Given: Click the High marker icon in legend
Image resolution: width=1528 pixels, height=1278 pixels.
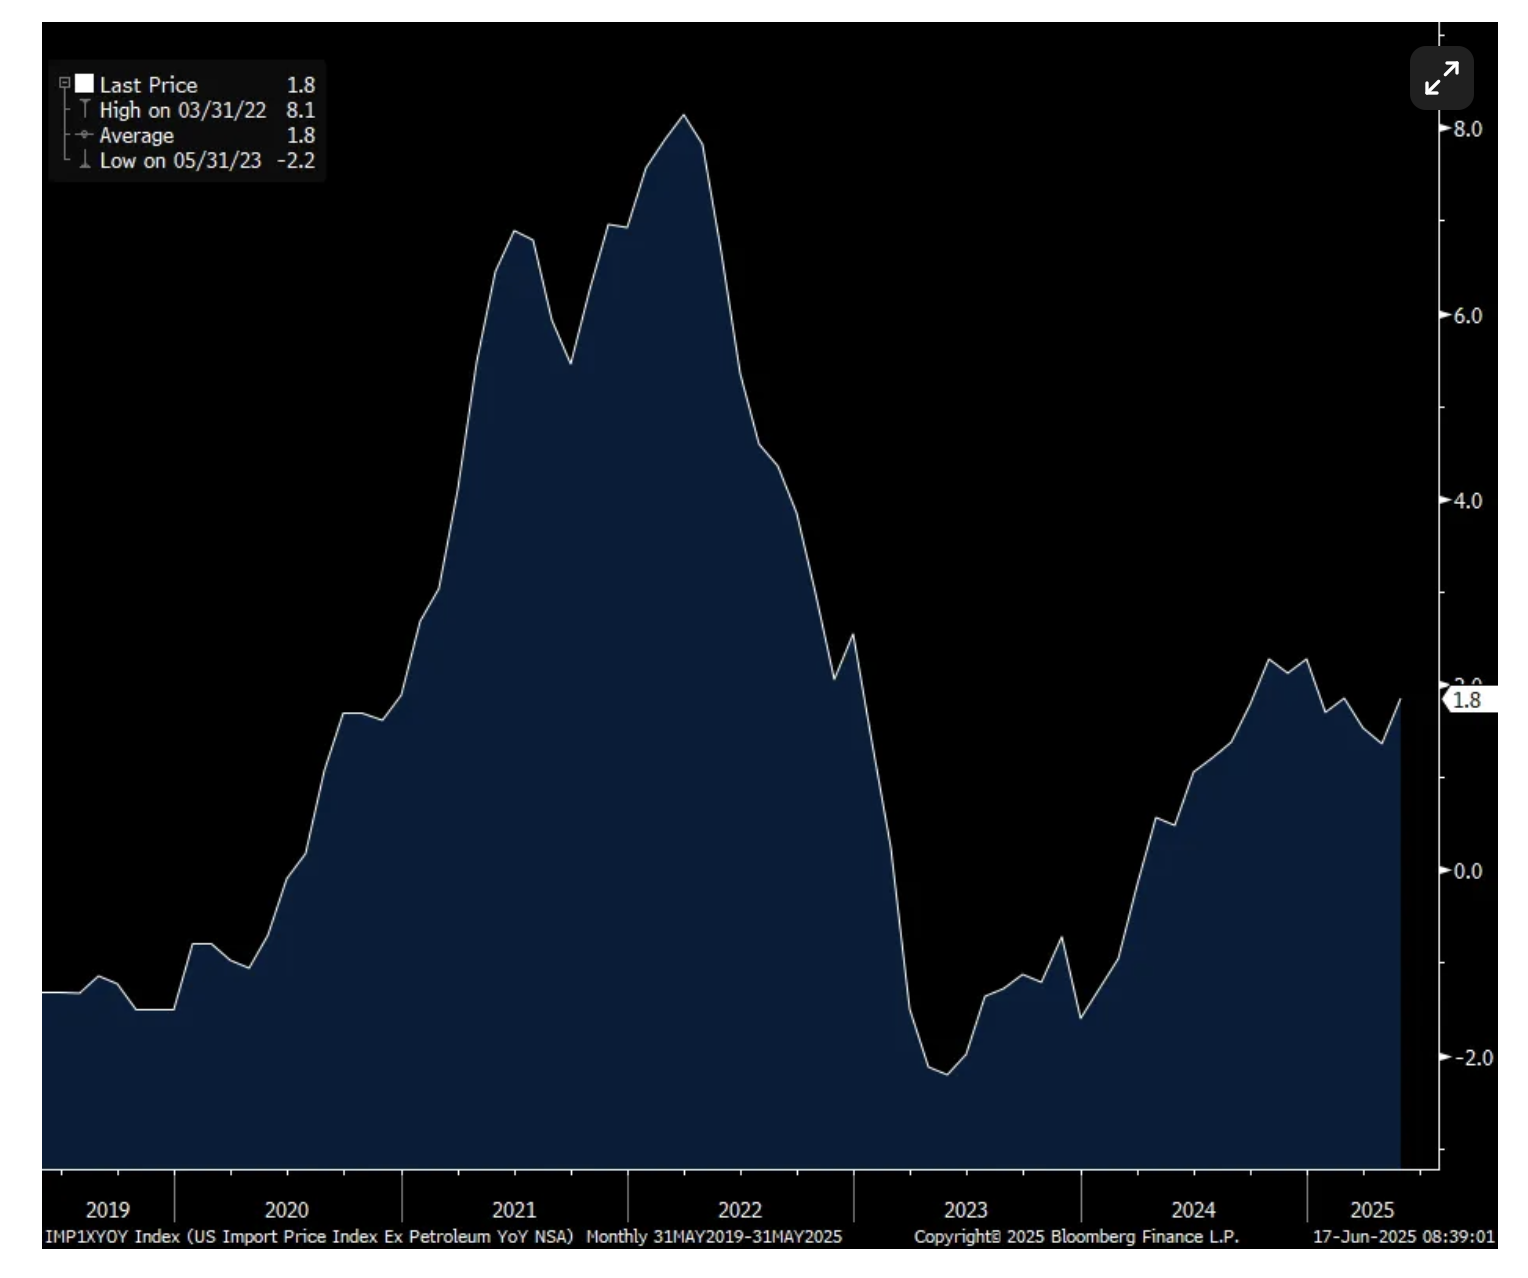Looking at the screenshot, I should [84, 110].
